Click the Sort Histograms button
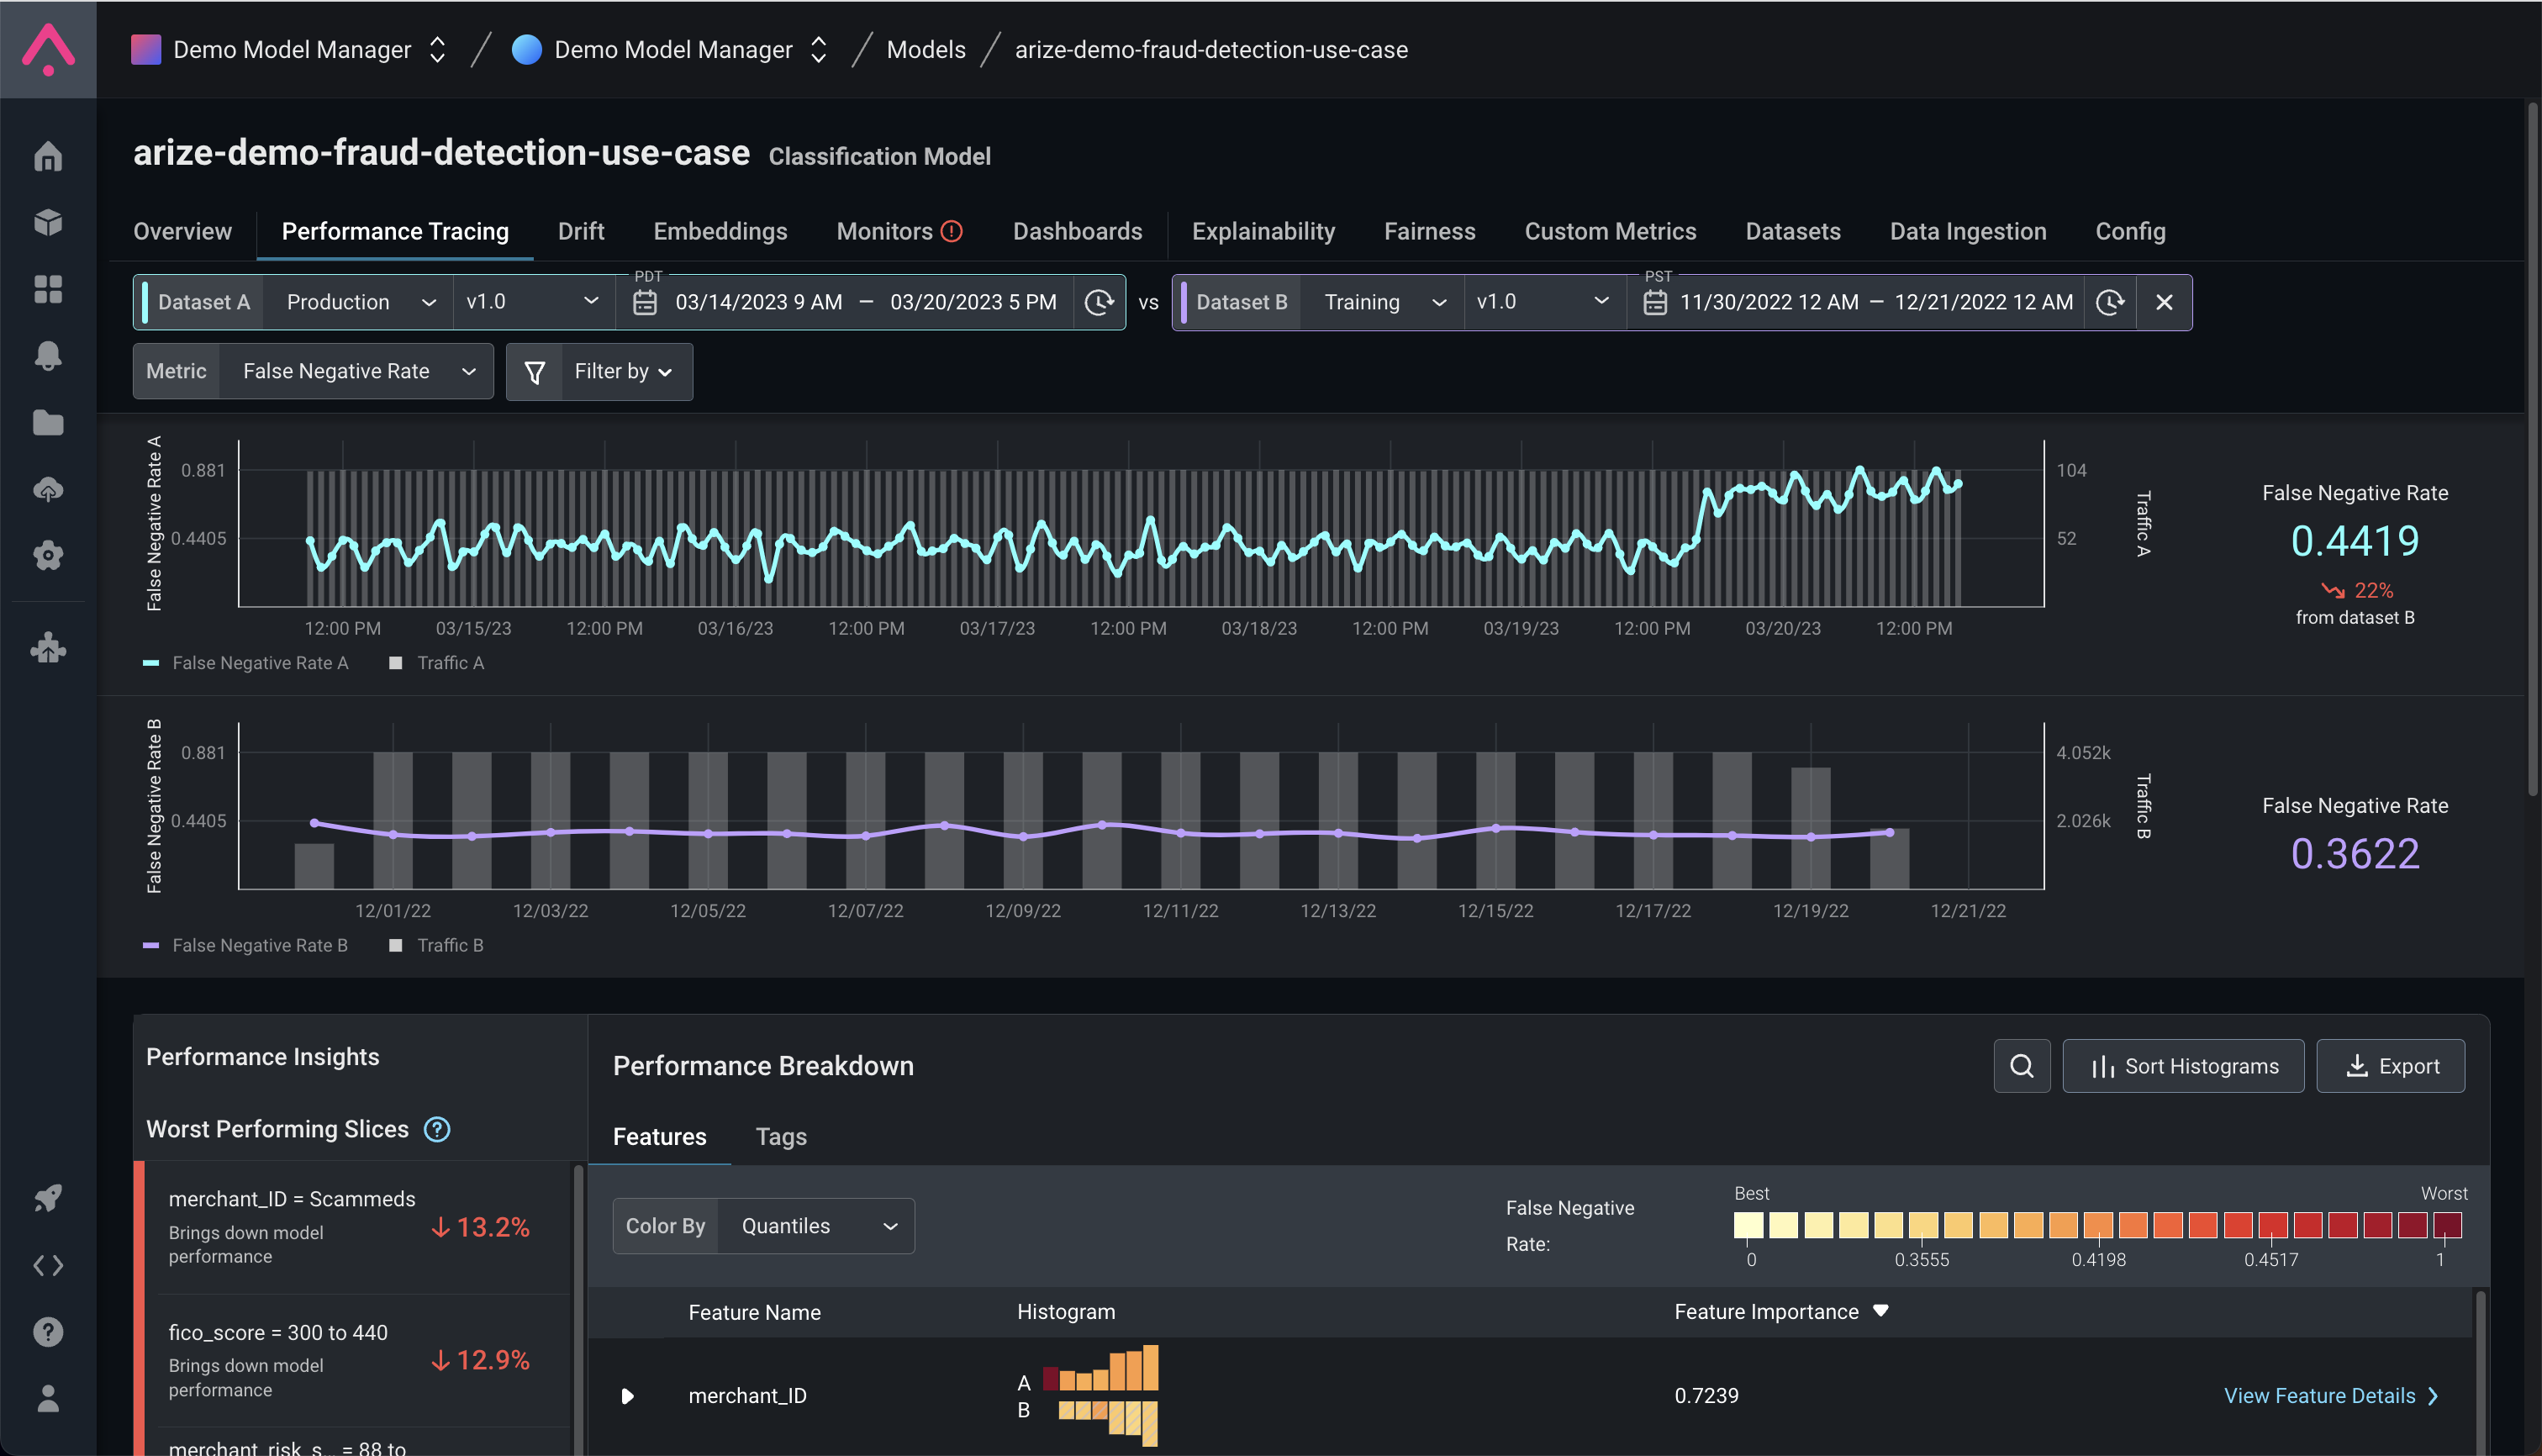Image resolution: width=2542 pixels, height=1456 pixels. (x=2183, y=1066)
